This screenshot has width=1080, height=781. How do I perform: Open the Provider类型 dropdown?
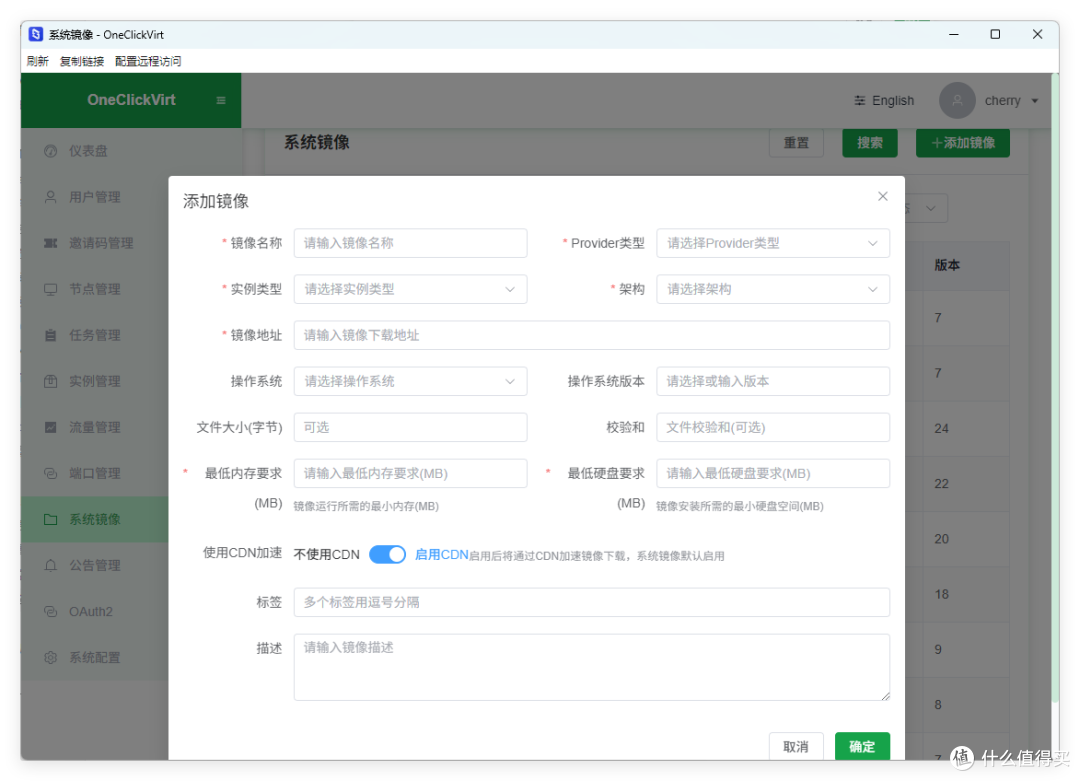[x=773, y=243]
